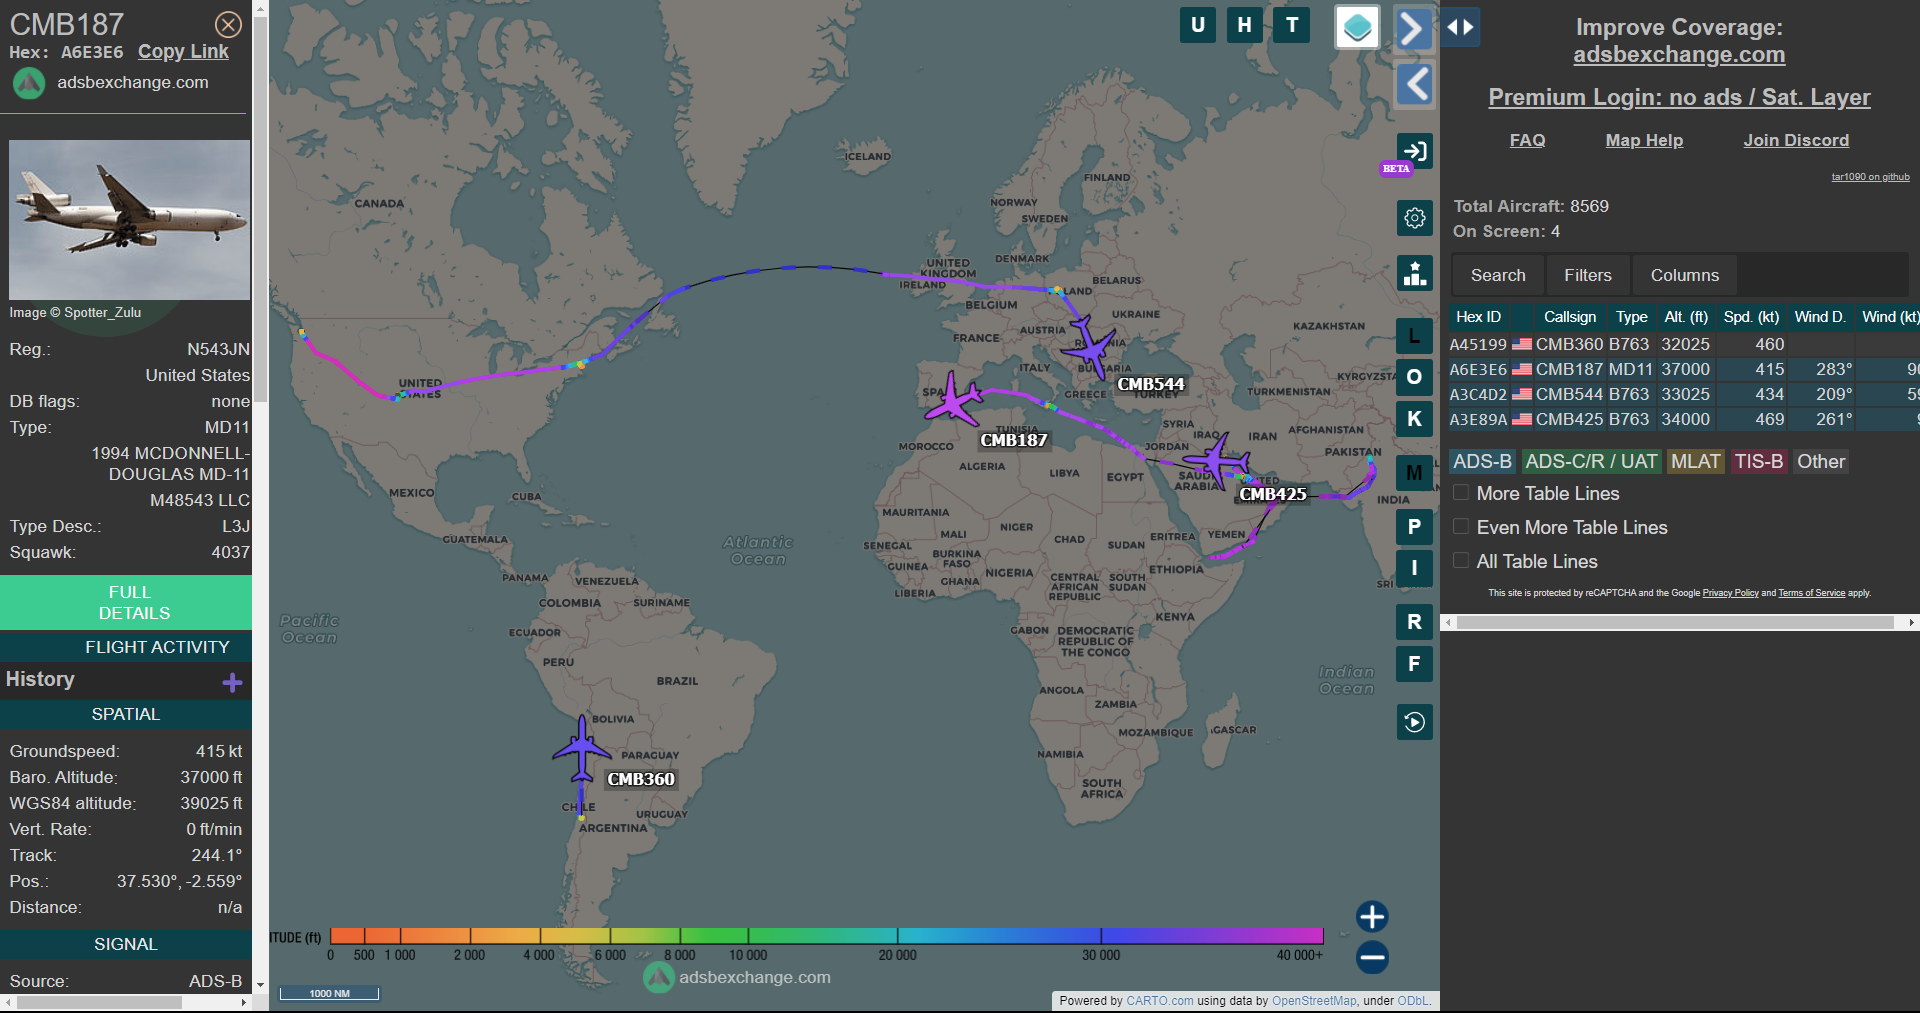Switch to the Columns tab
The image size is (1920, 1013).
pos(1685,275)
